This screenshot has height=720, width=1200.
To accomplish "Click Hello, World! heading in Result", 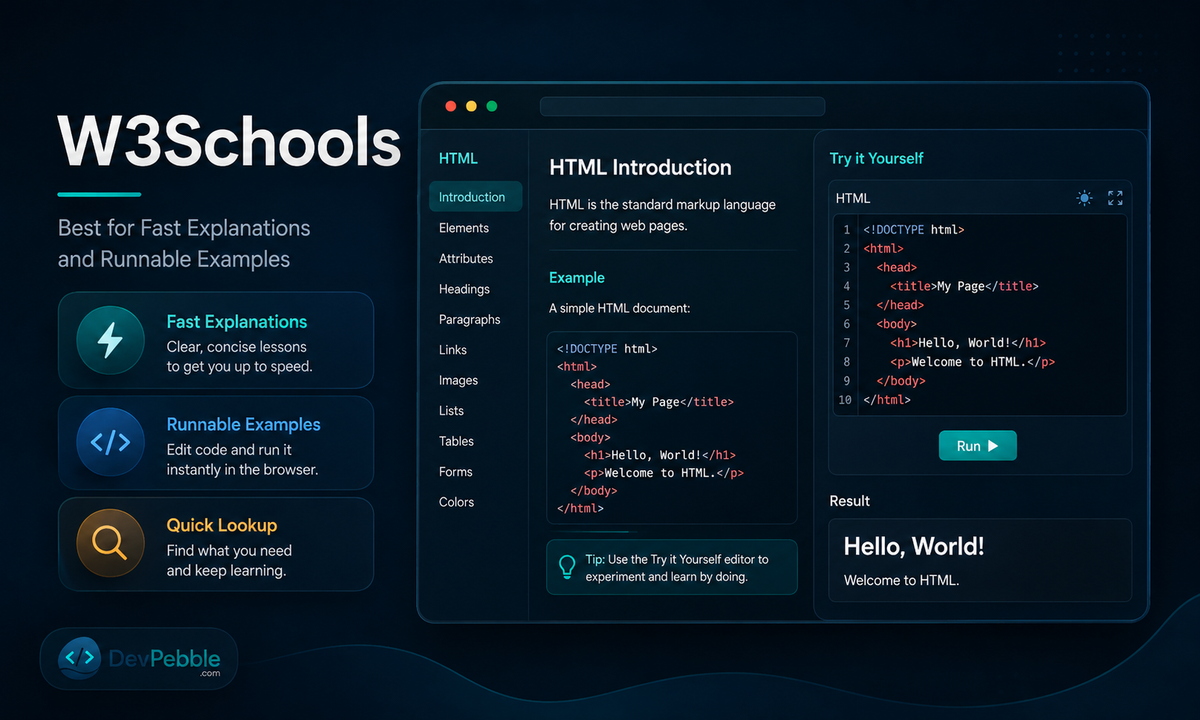I will pyautogui.click(x=914, y=546).
